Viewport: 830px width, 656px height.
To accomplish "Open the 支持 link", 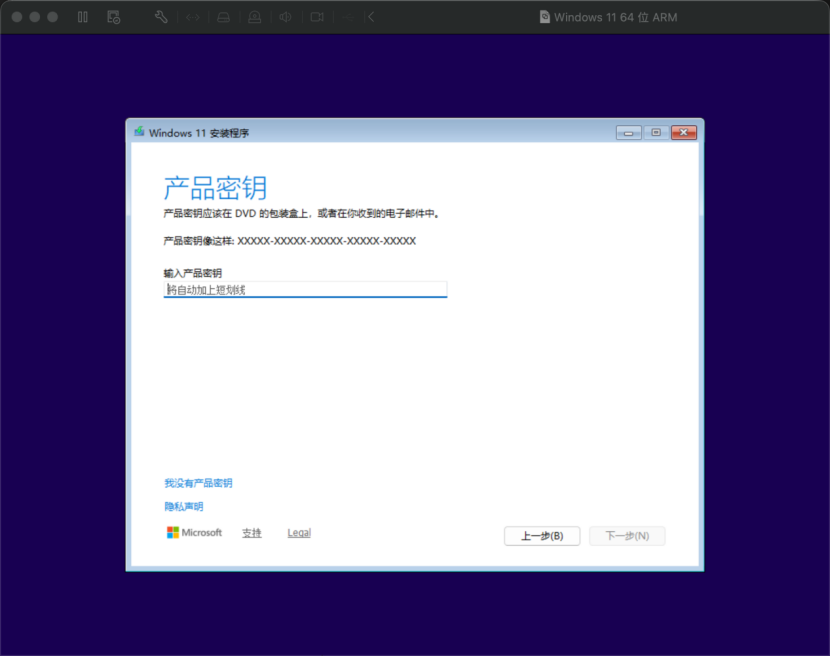I will click(252, 533).
